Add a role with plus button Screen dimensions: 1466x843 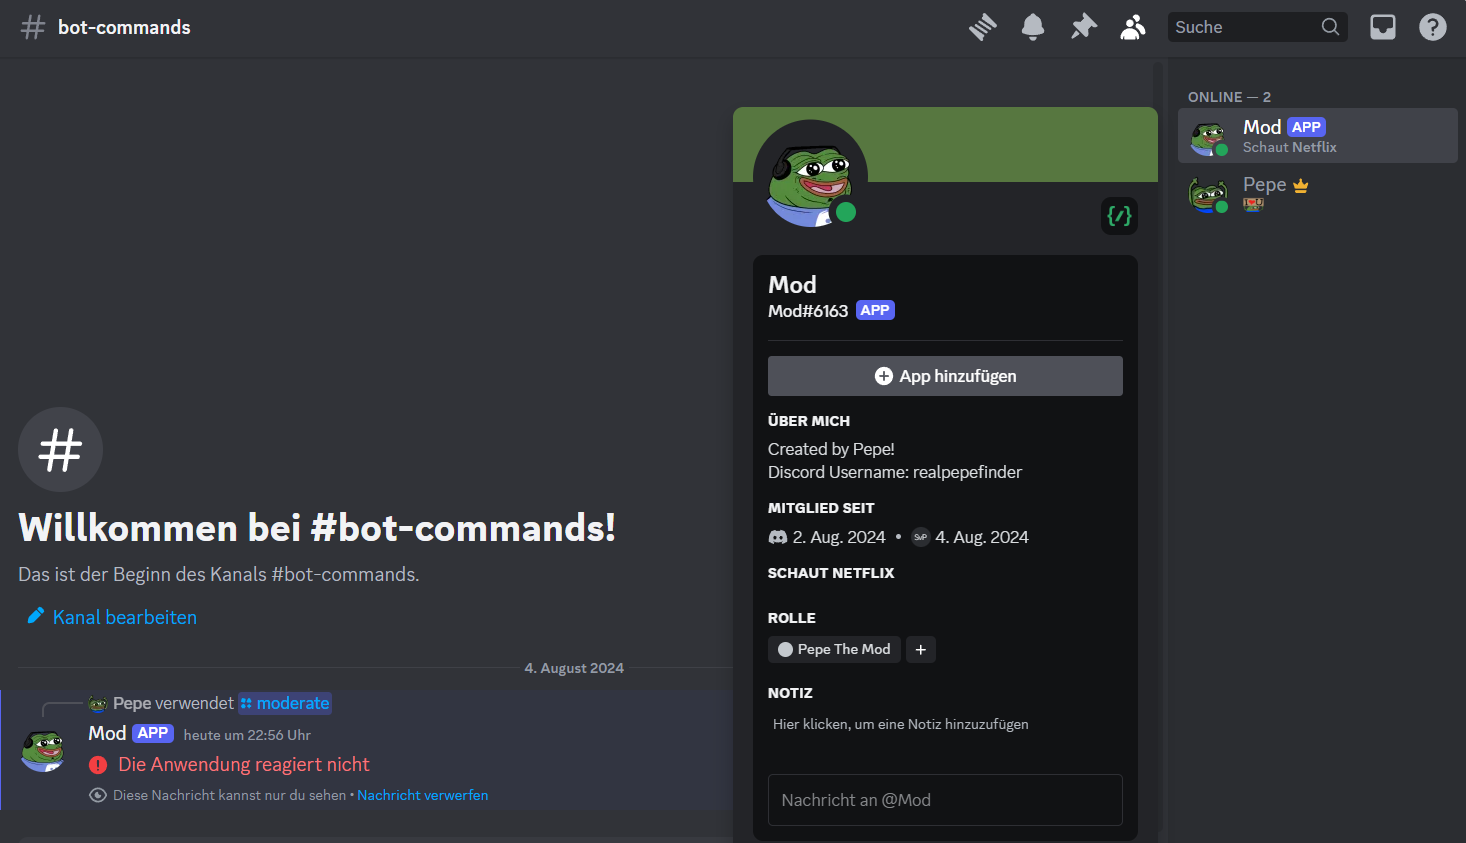921,650
